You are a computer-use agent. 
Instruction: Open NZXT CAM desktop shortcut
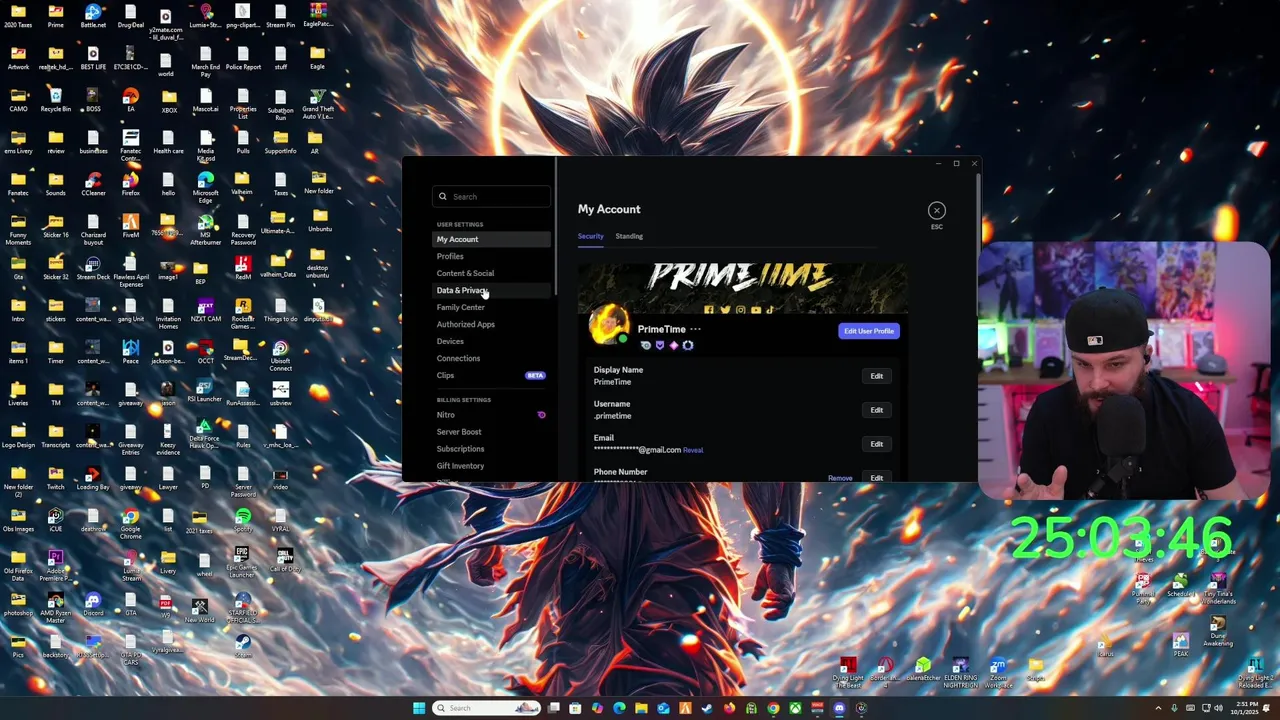pos(205,310)
